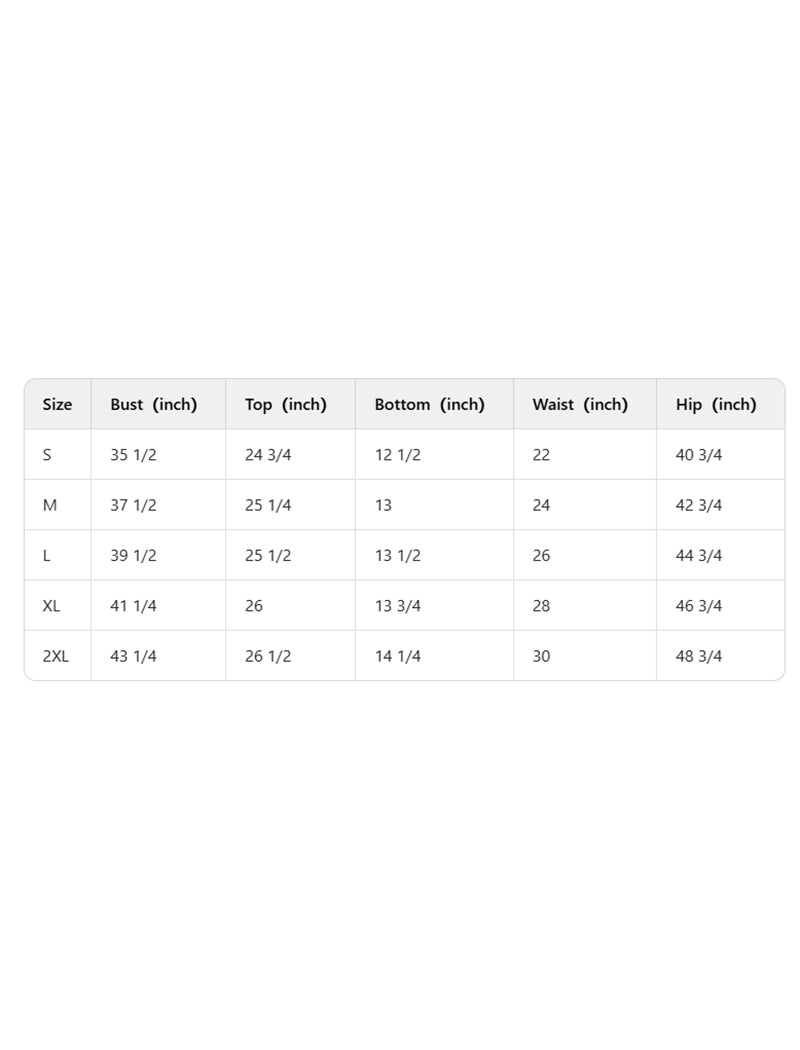Click the Size column header
Viewport: 800px width, 1050px height.
(x=57, y=405)
